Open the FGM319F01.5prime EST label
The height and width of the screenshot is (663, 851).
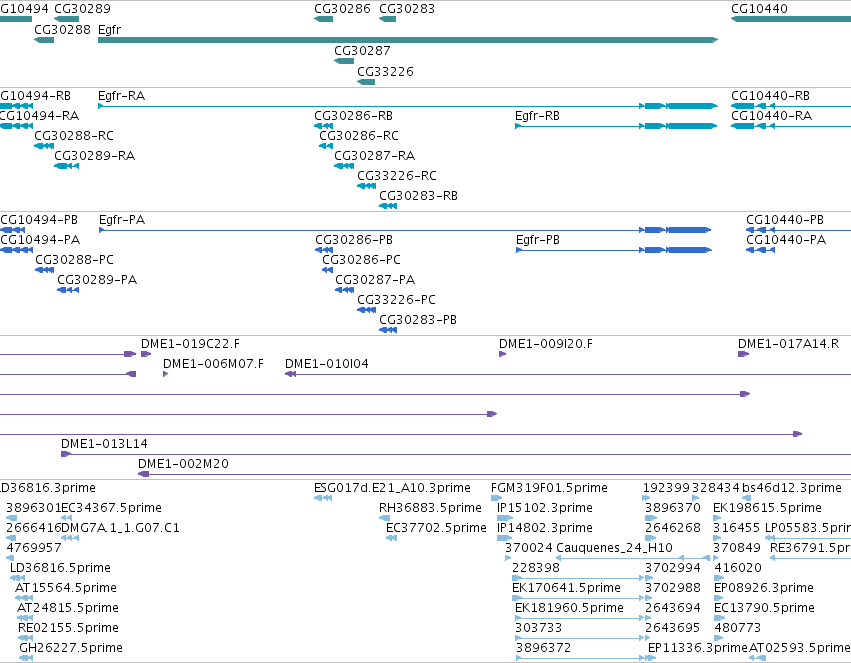tap(549, 488)
